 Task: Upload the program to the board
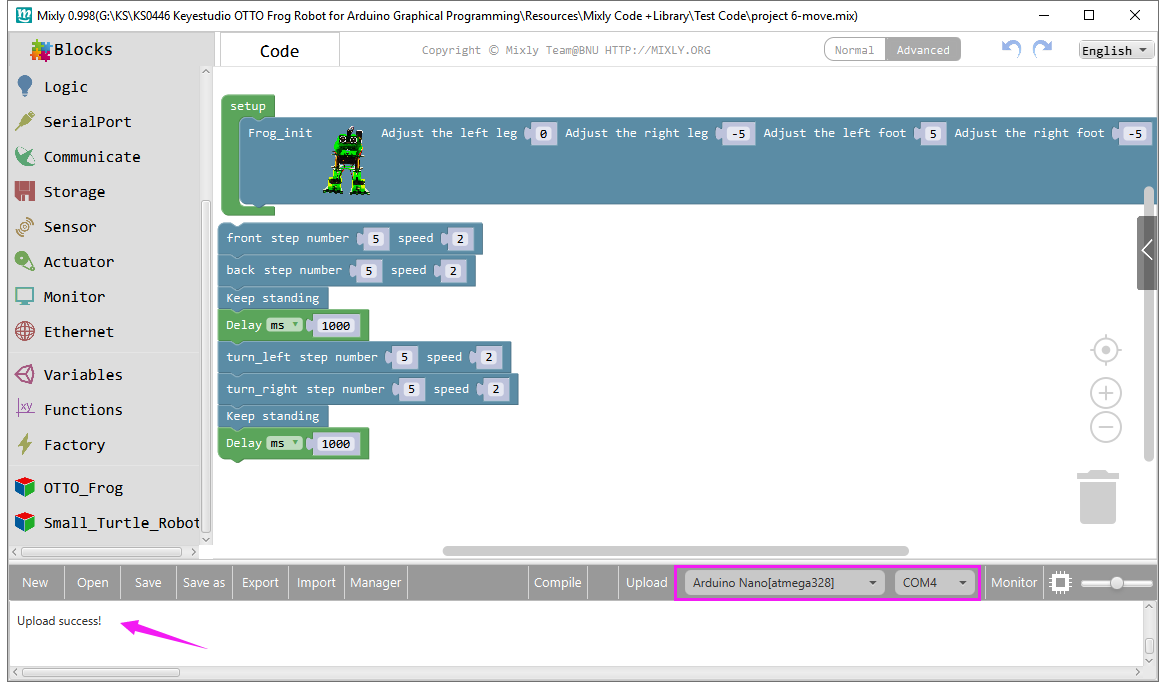point(646,583)
